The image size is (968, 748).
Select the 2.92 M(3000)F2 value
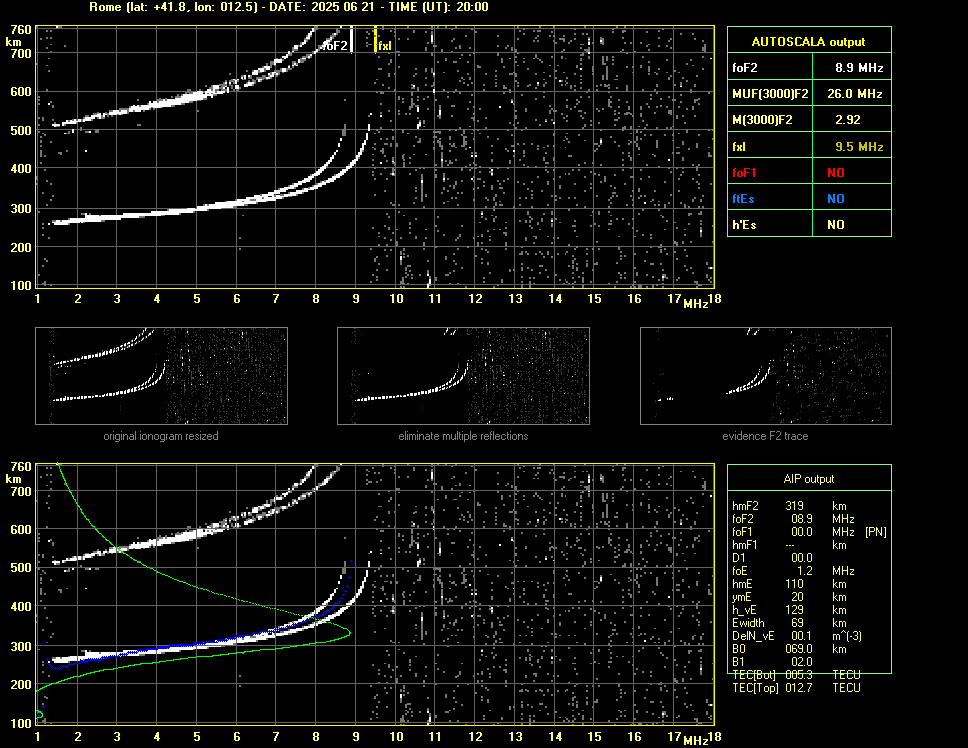848,120
